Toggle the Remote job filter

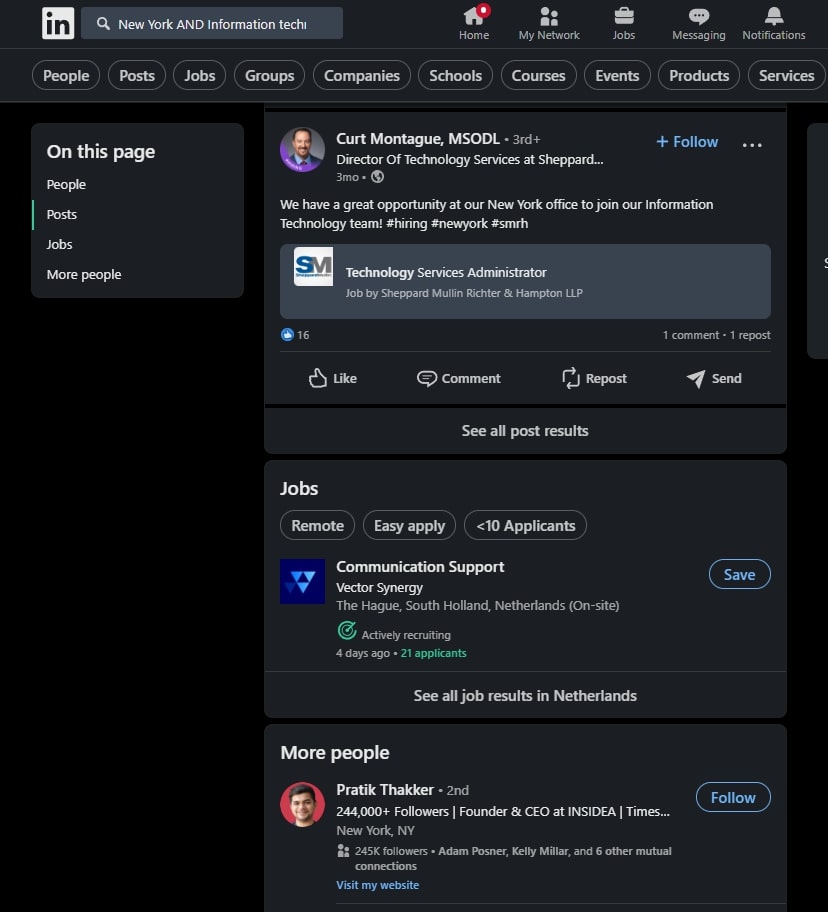tap(317, 525)
